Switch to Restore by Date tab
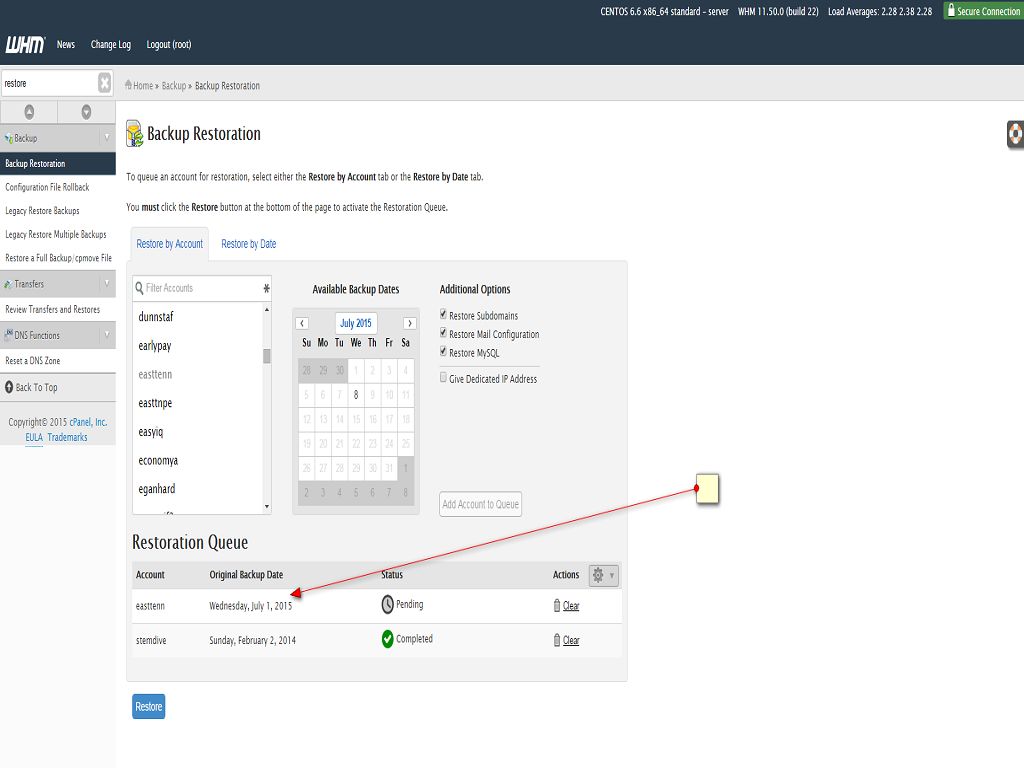Screen dimensions: 1024x768 point(249,244)
